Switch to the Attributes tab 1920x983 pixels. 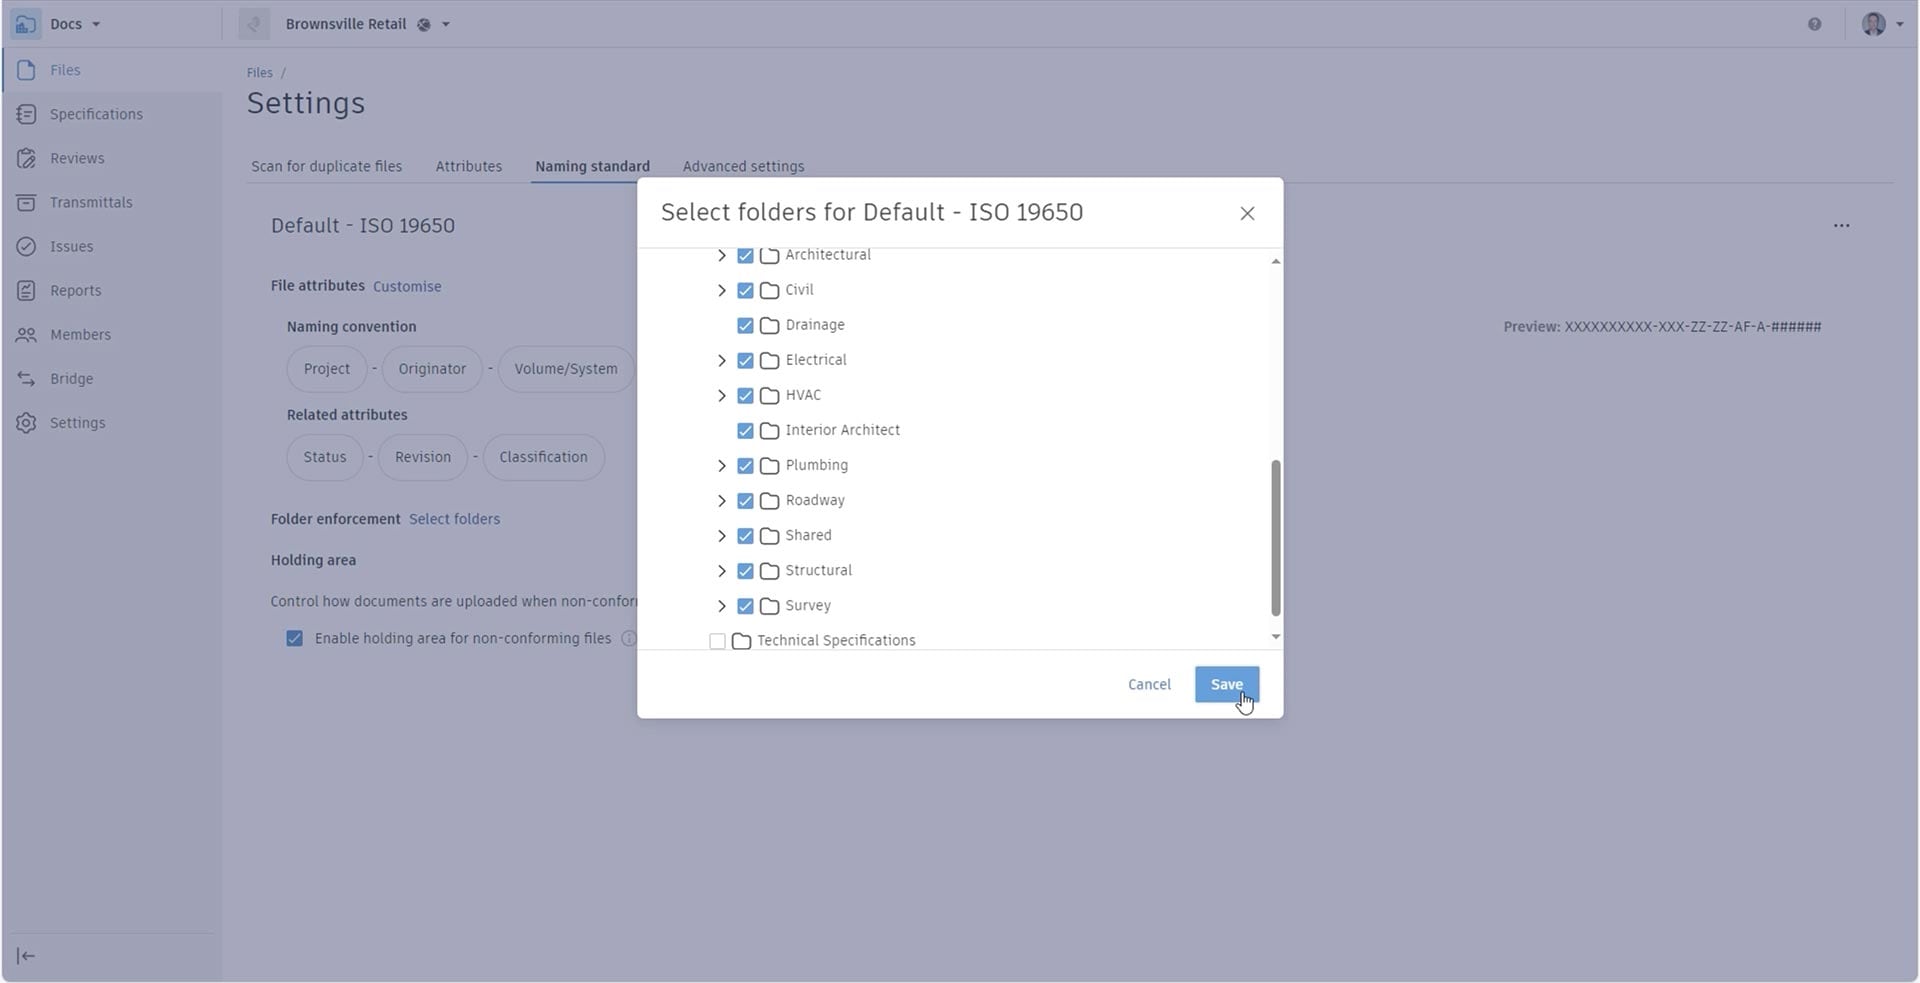pos(468,167)
